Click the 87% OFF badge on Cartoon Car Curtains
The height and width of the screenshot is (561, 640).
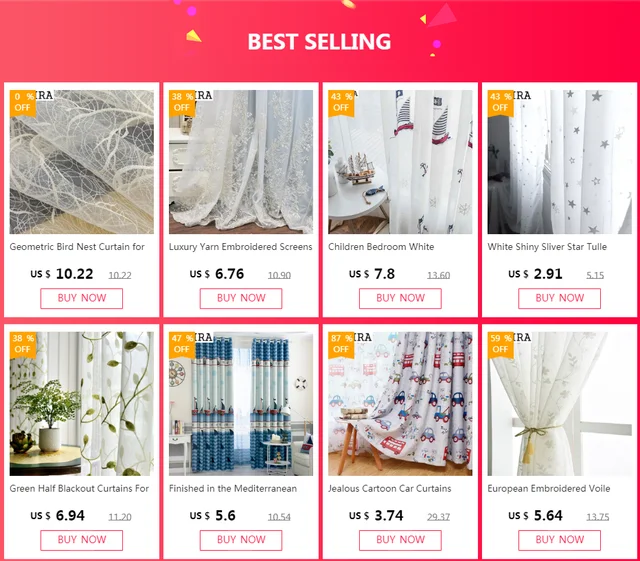[x=341, y=345]
